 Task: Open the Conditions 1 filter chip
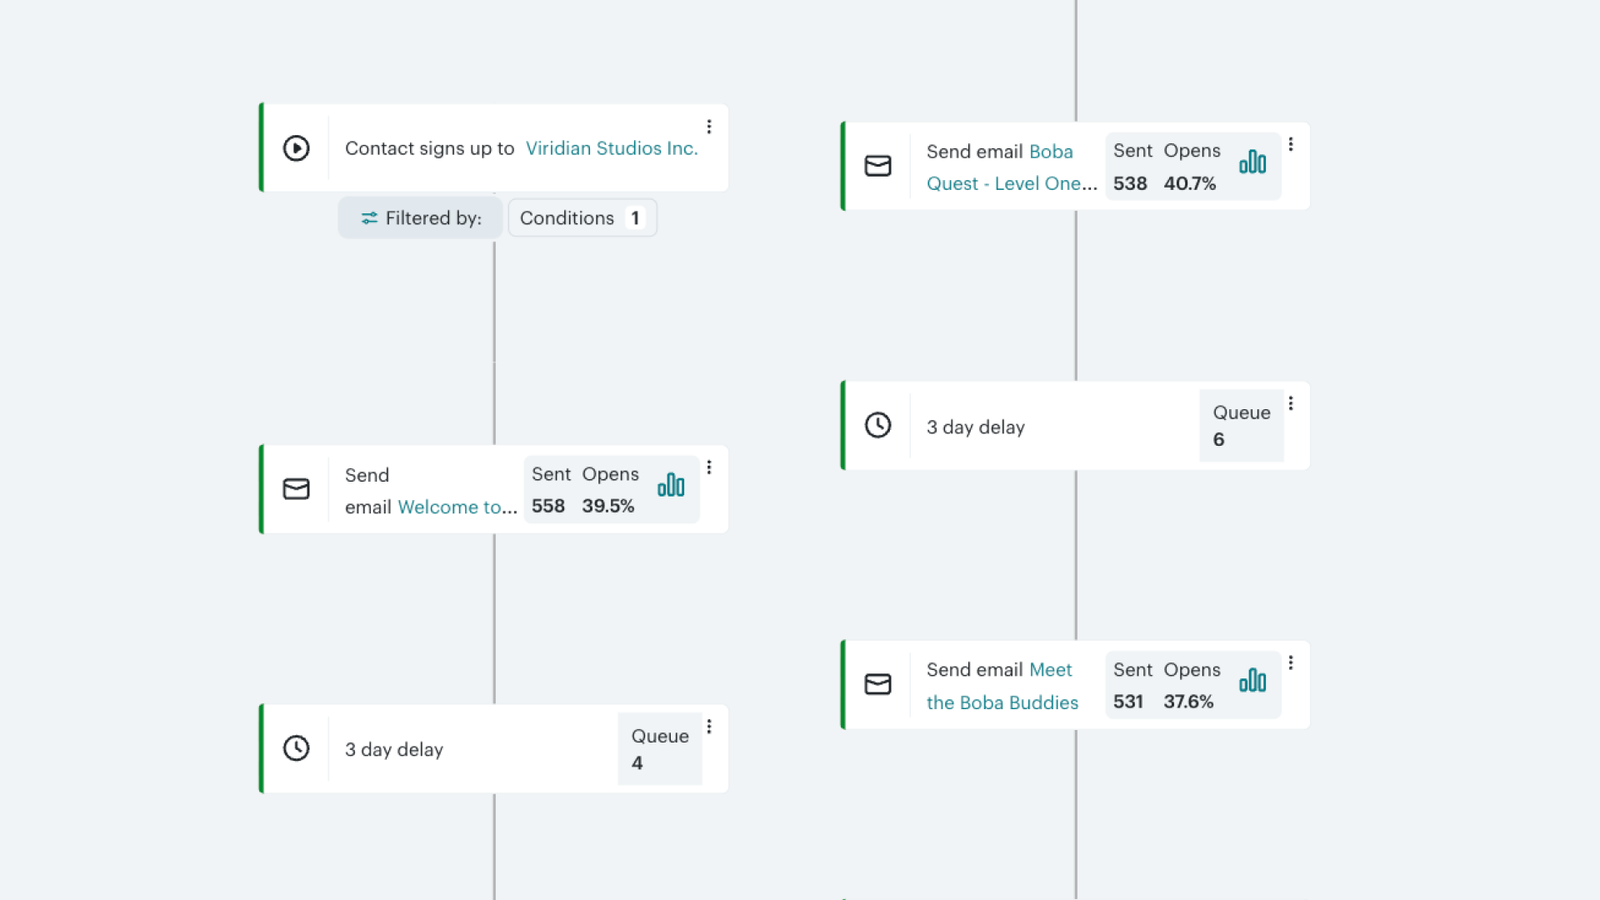(x=582, y=218)
